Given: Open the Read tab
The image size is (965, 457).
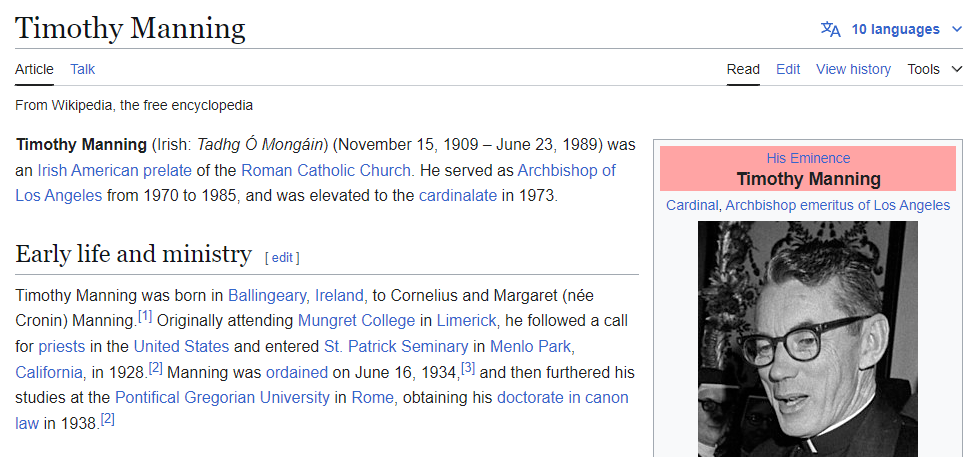Looking at the screenshot, I should click(x=743, y=69).
